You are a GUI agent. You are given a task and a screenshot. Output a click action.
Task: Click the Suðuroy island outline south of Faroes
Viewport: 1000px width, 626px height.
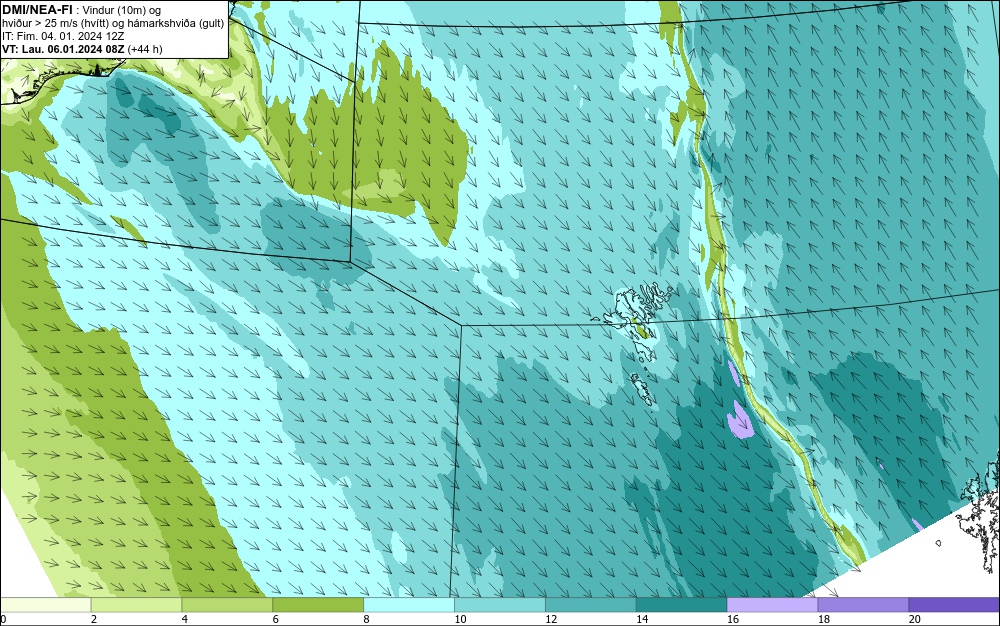[643, 389]
